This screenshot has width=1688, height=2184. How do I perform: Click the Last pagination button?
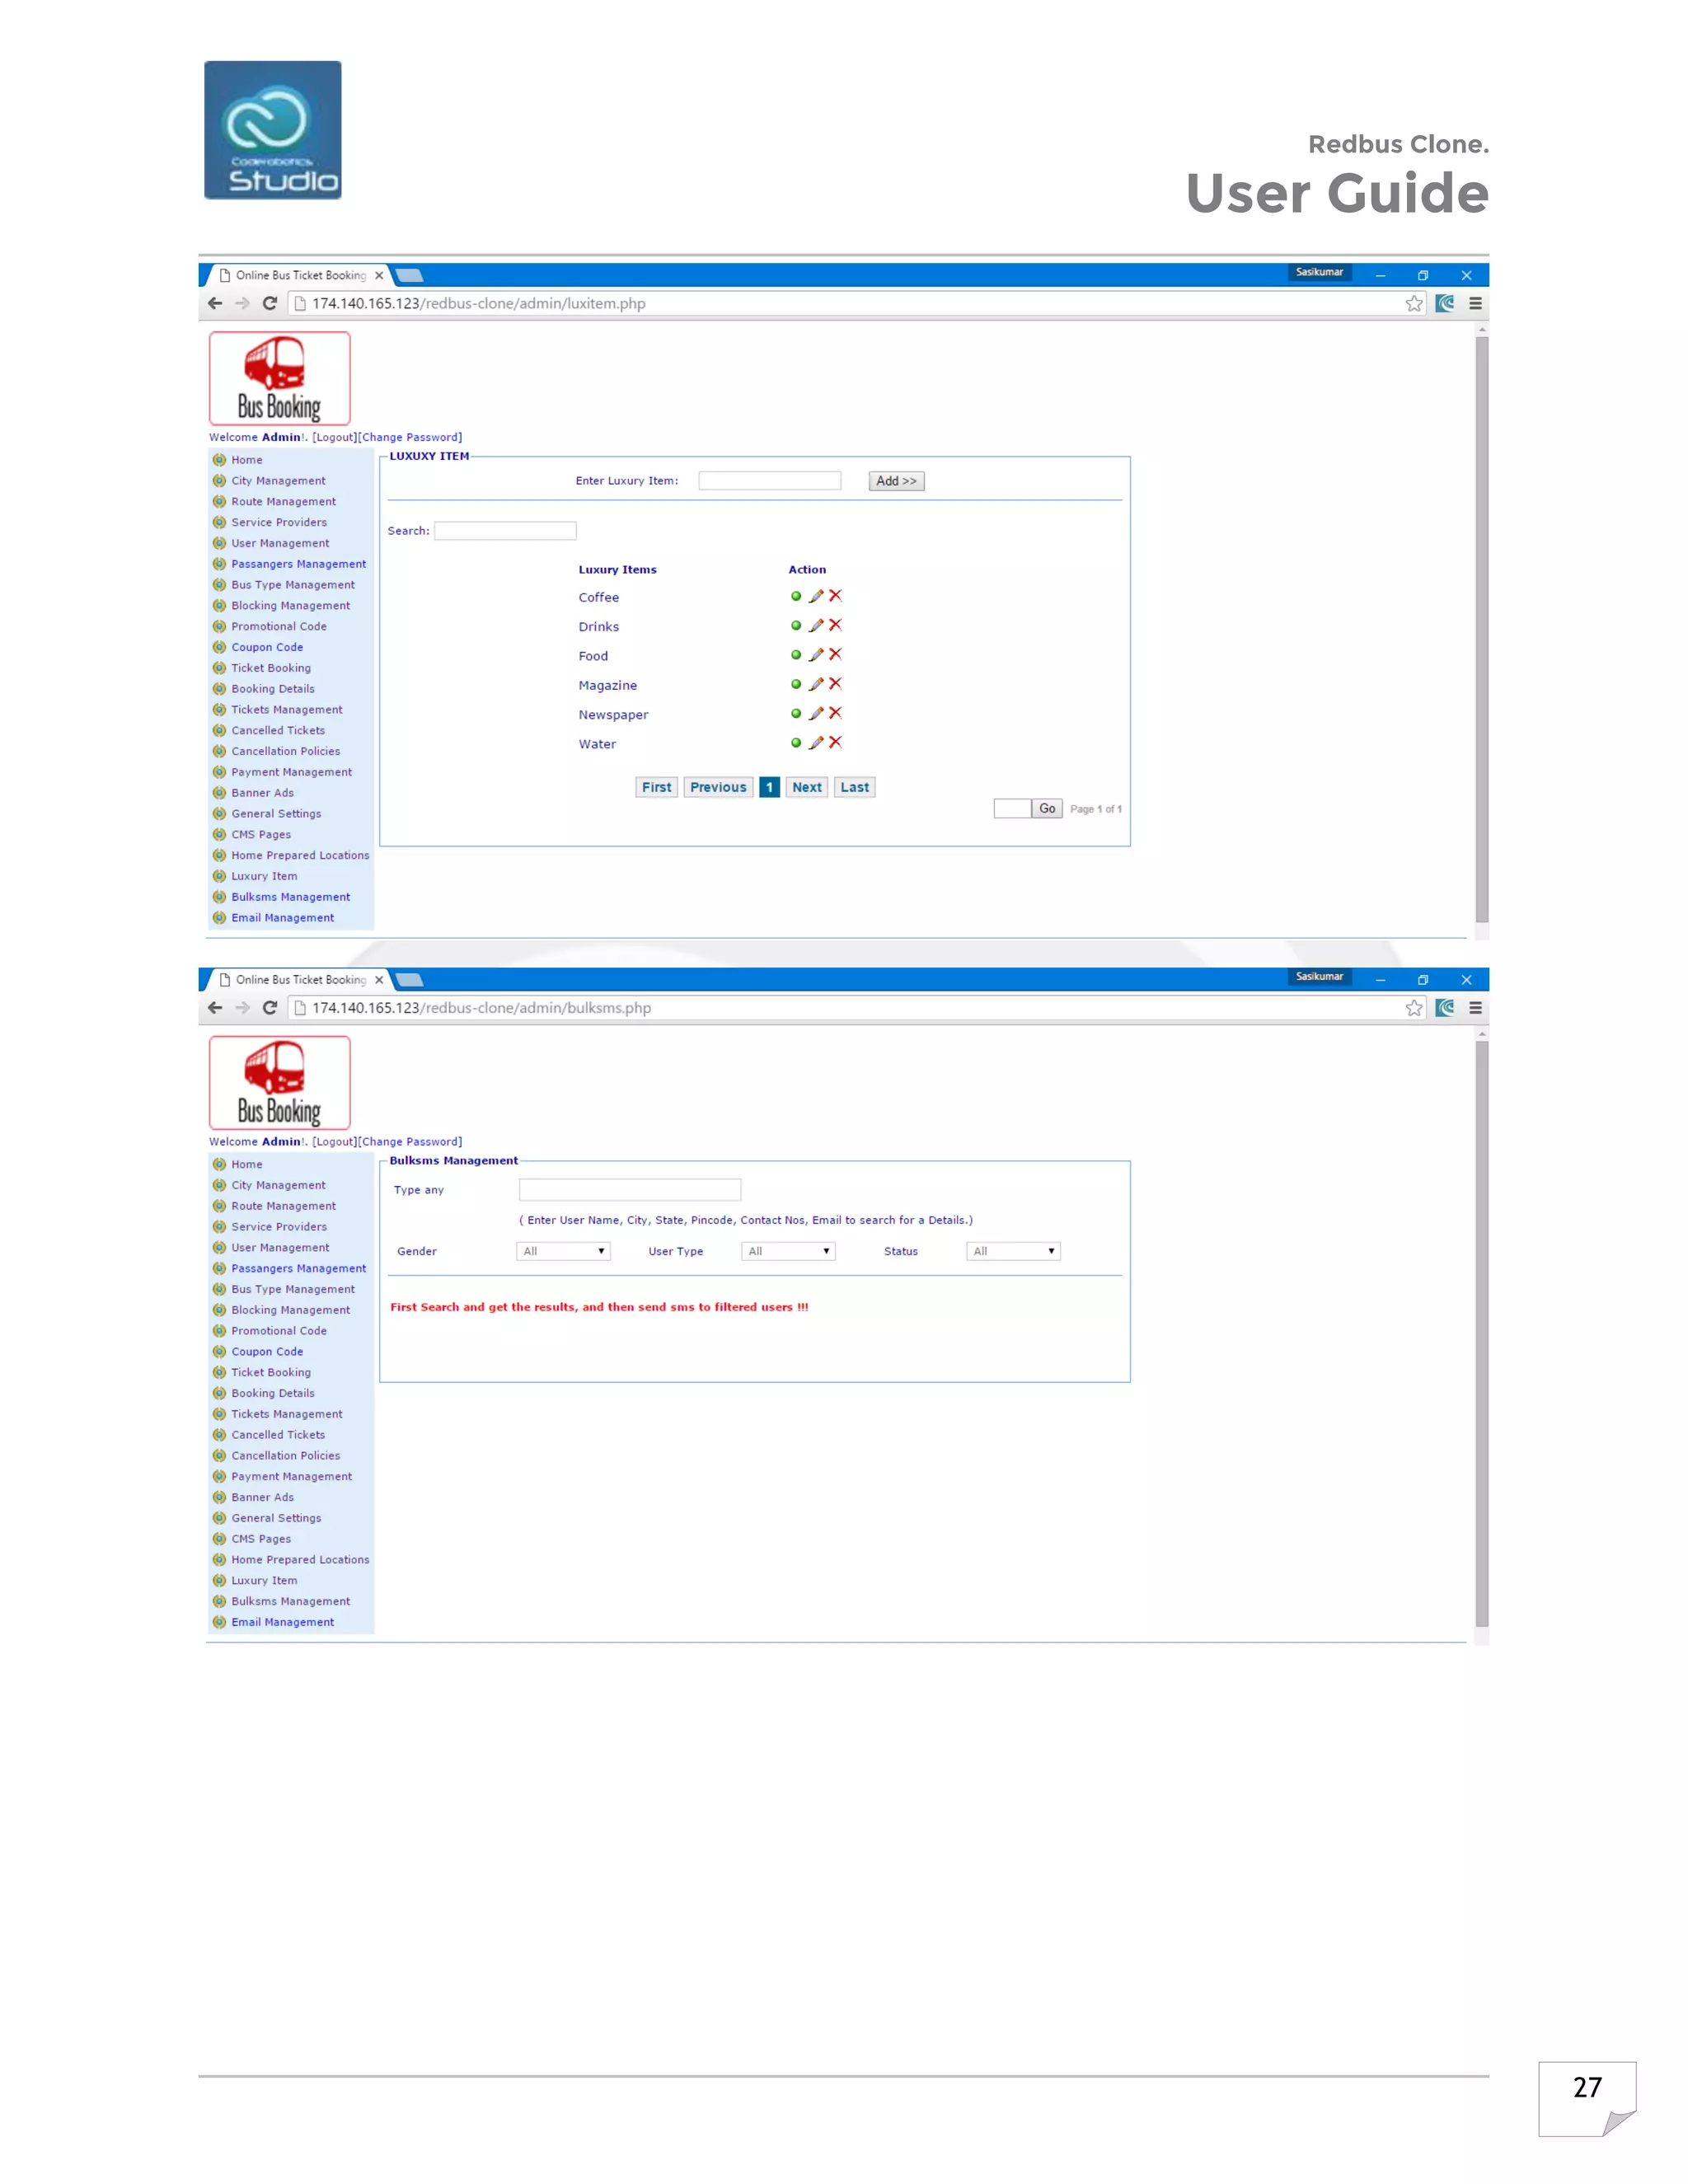click(x=855, y=787)
